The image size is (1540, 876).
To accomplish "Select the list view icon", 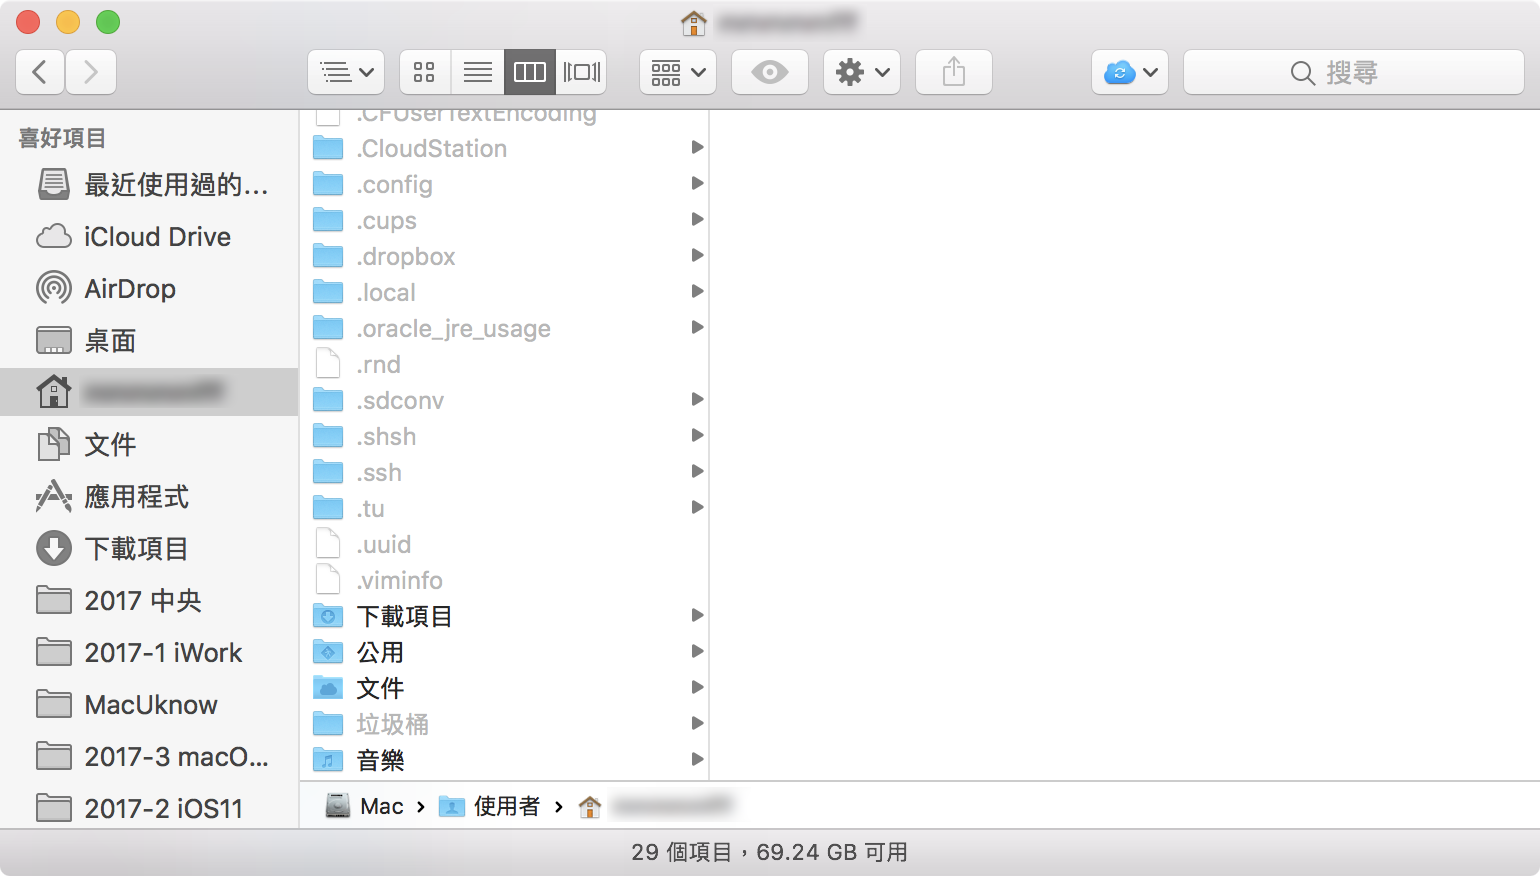I will [x=477, y=71].
